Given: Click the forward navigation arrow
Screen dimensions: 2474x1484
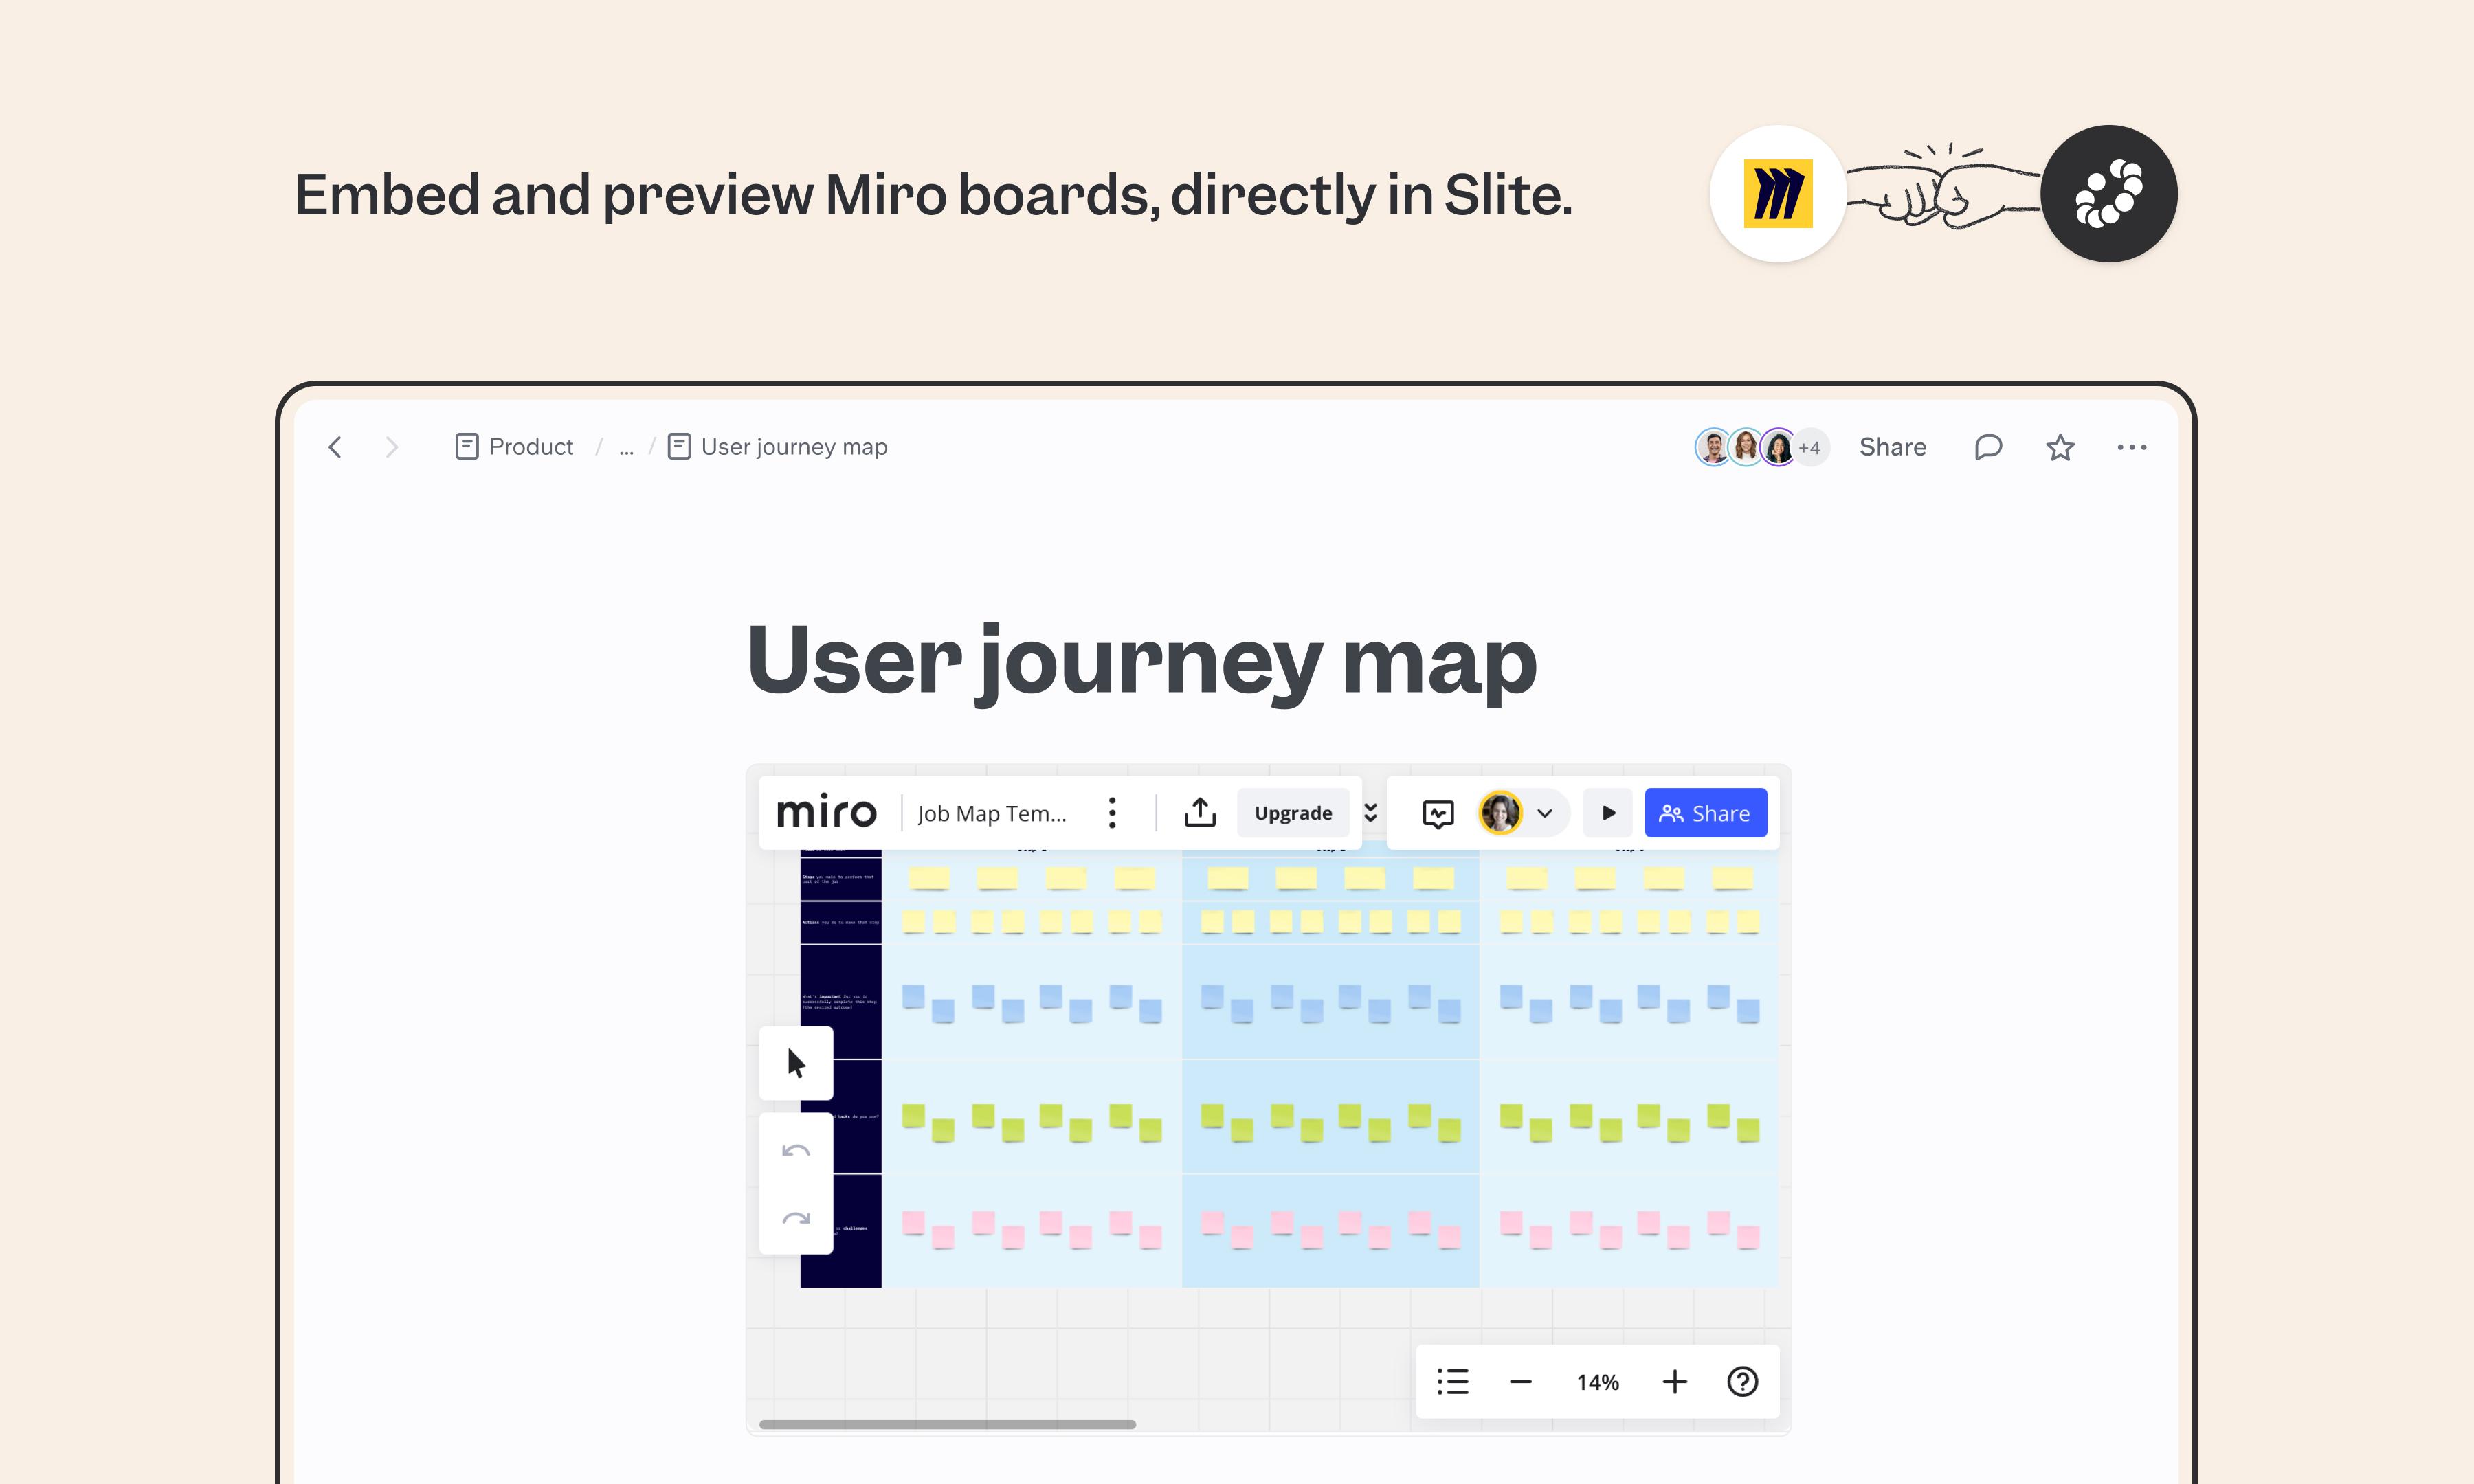Looking at the screenshot, I should (x=391, y=447).
